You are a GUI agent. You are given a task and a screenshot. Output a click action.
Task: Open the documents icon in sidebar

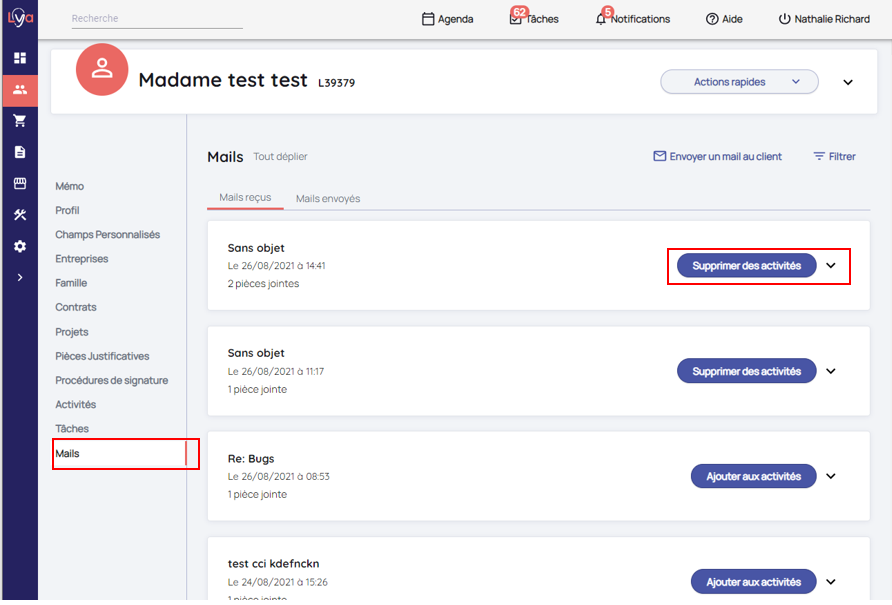point(19,152)
